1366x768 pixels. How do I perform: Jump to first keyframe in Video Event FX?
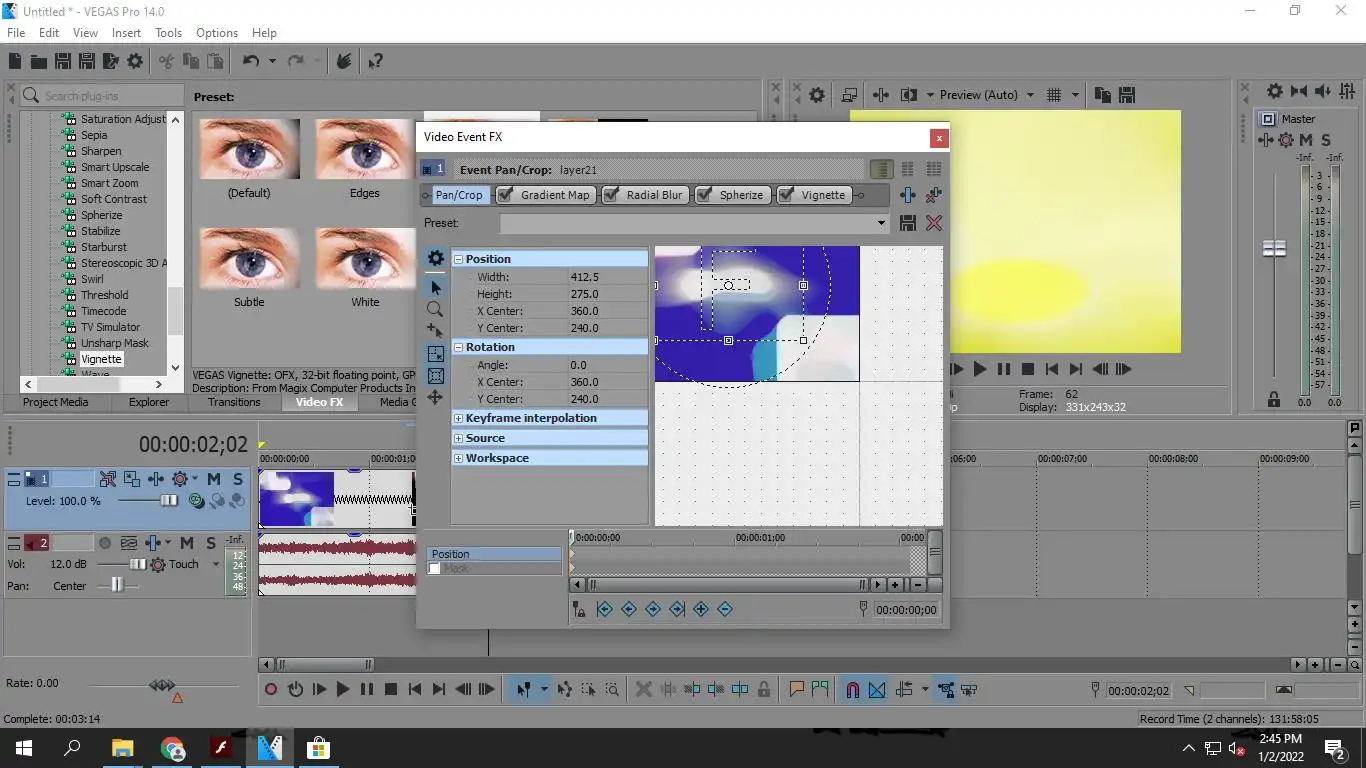[x=604, y=609]
